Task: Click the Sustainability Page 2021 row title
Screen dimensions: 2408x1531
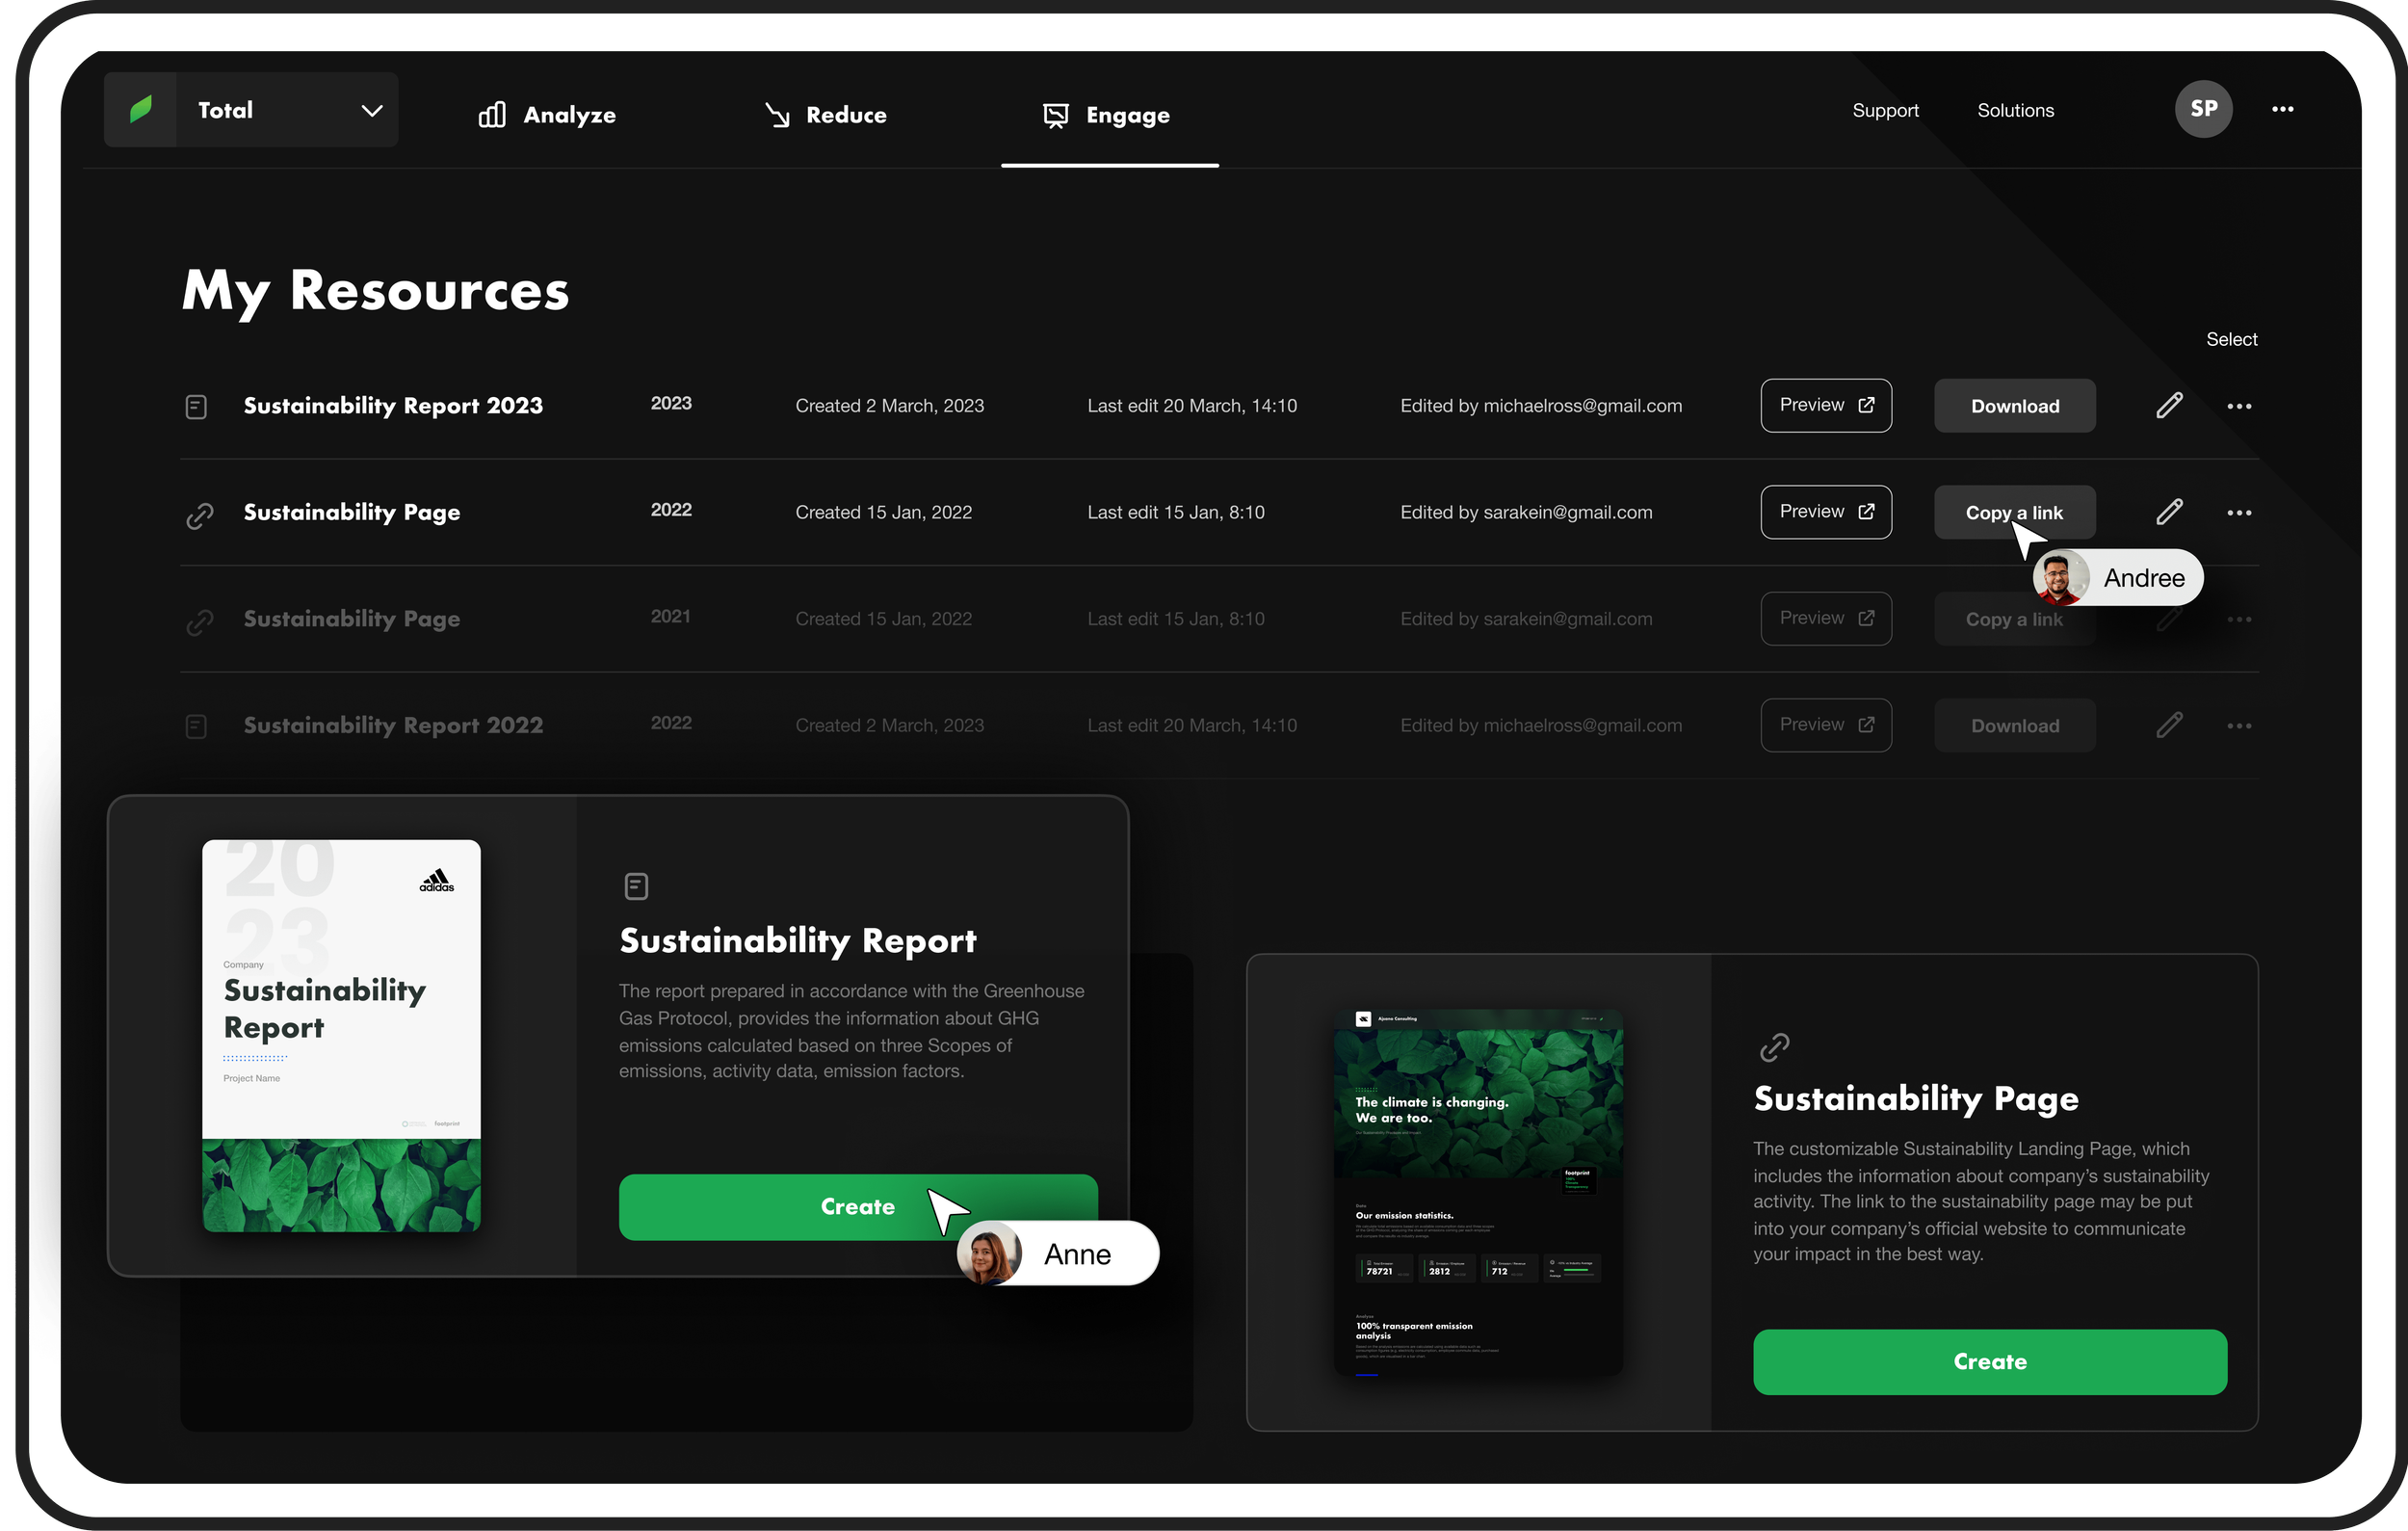Action: (x=352, y=619)
